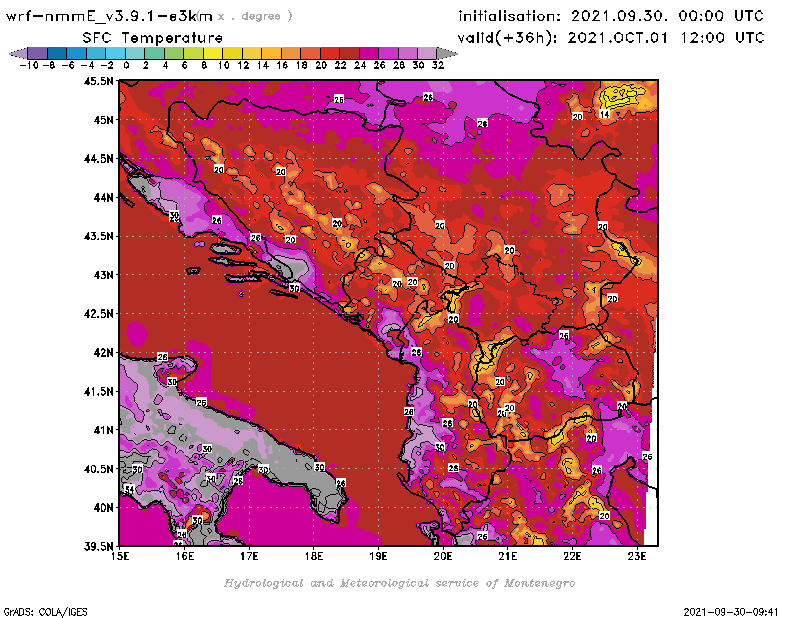Image resolution: width=800 pixels, height=618 pixels.
Task: Click the '32' legend scale value
Action: [438, 65]
